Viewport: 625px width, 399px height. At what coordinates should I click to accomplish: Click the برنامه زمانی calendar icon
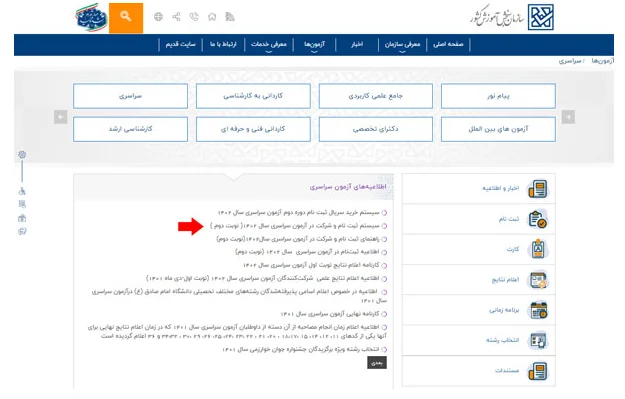pyautogui.click(x=538, y=310)
